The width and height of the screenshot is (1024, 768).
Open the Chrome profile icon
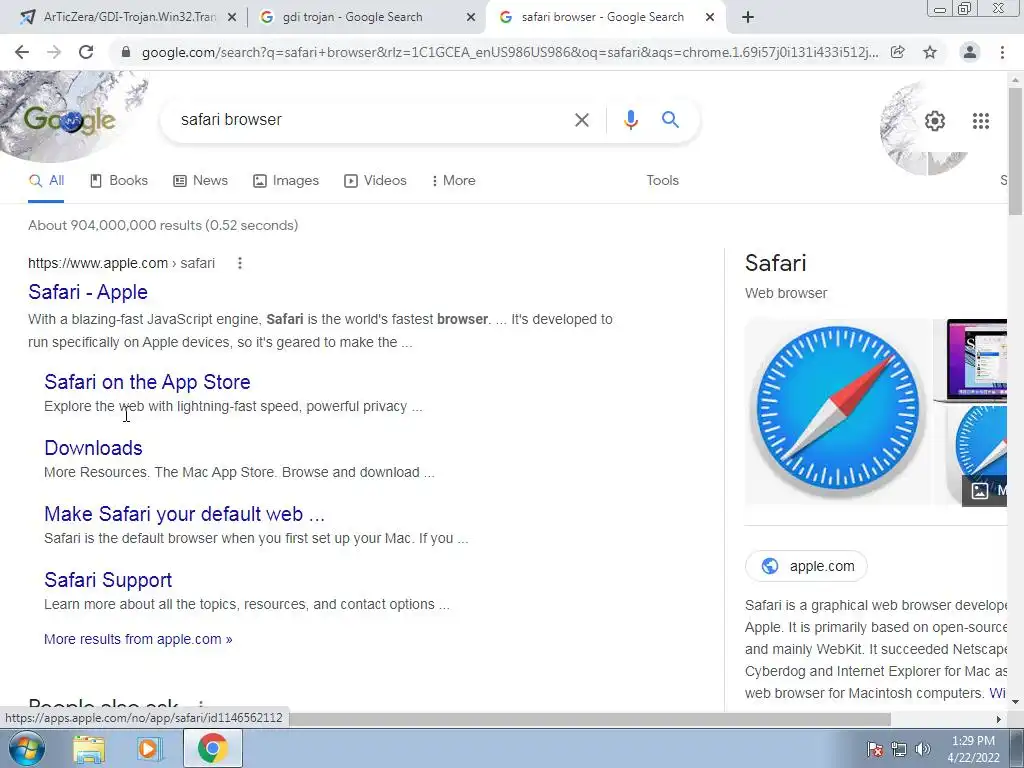(x=970, y=52)
